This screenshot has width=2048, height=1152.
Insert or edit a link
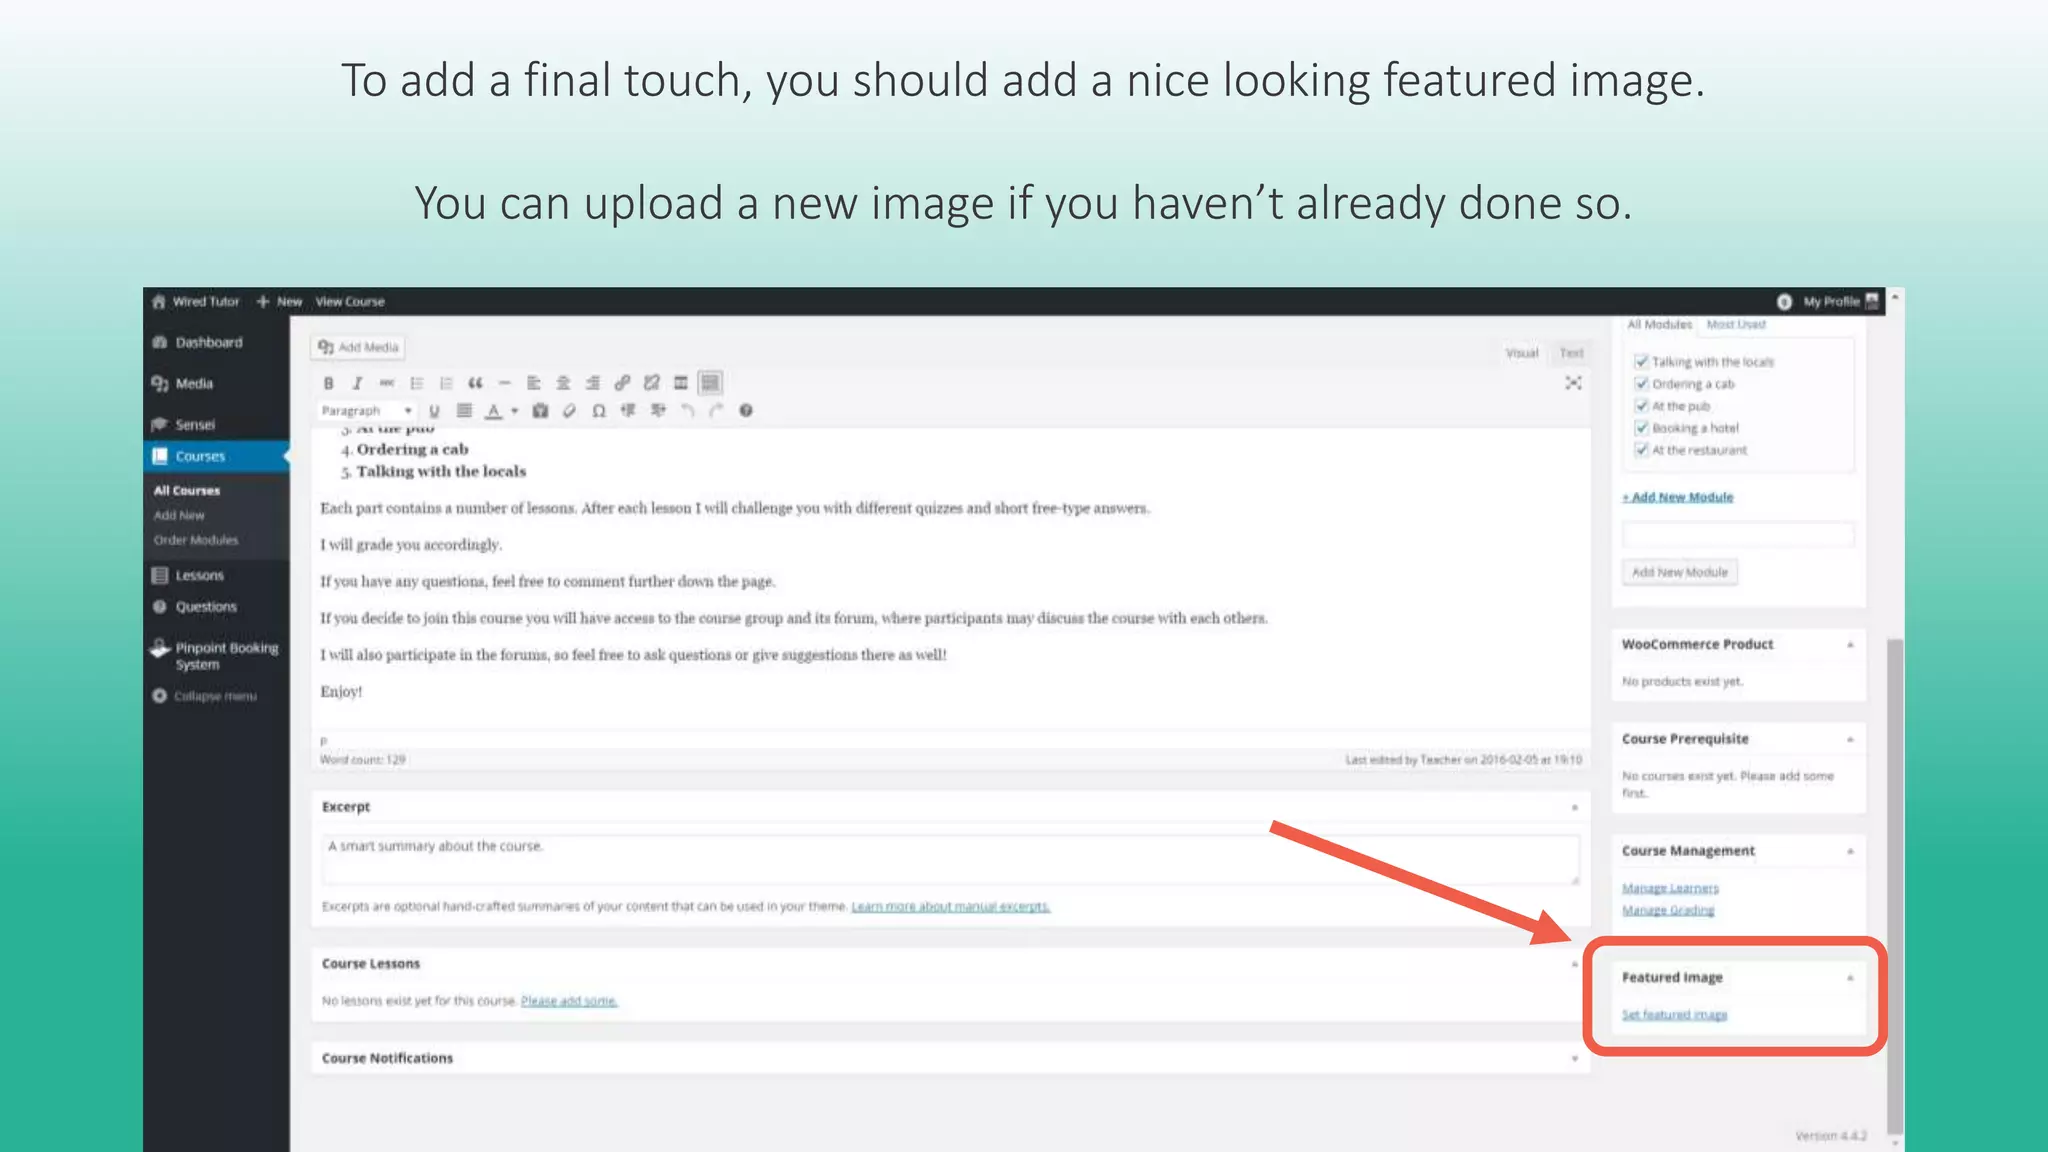622,383
